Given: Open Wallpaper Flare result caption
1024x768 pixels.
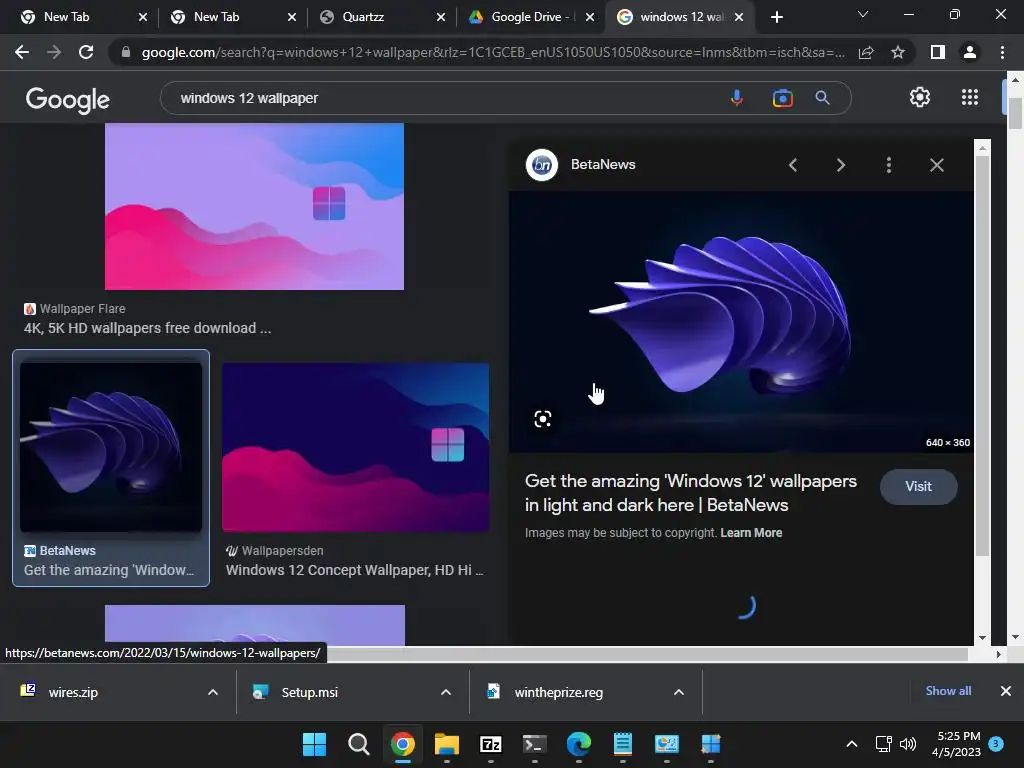Looking at the screenshot, I should (148, 328).
